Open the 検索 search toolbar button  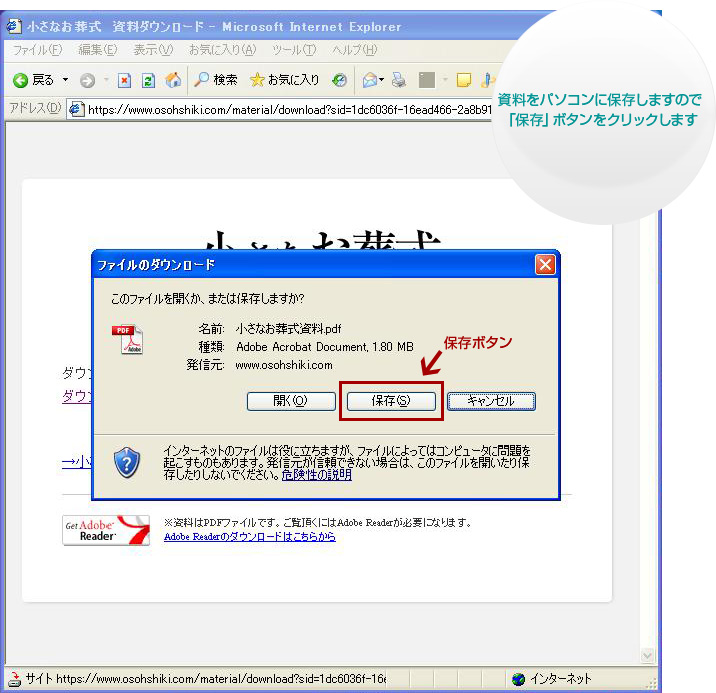[x=216, y=80]
